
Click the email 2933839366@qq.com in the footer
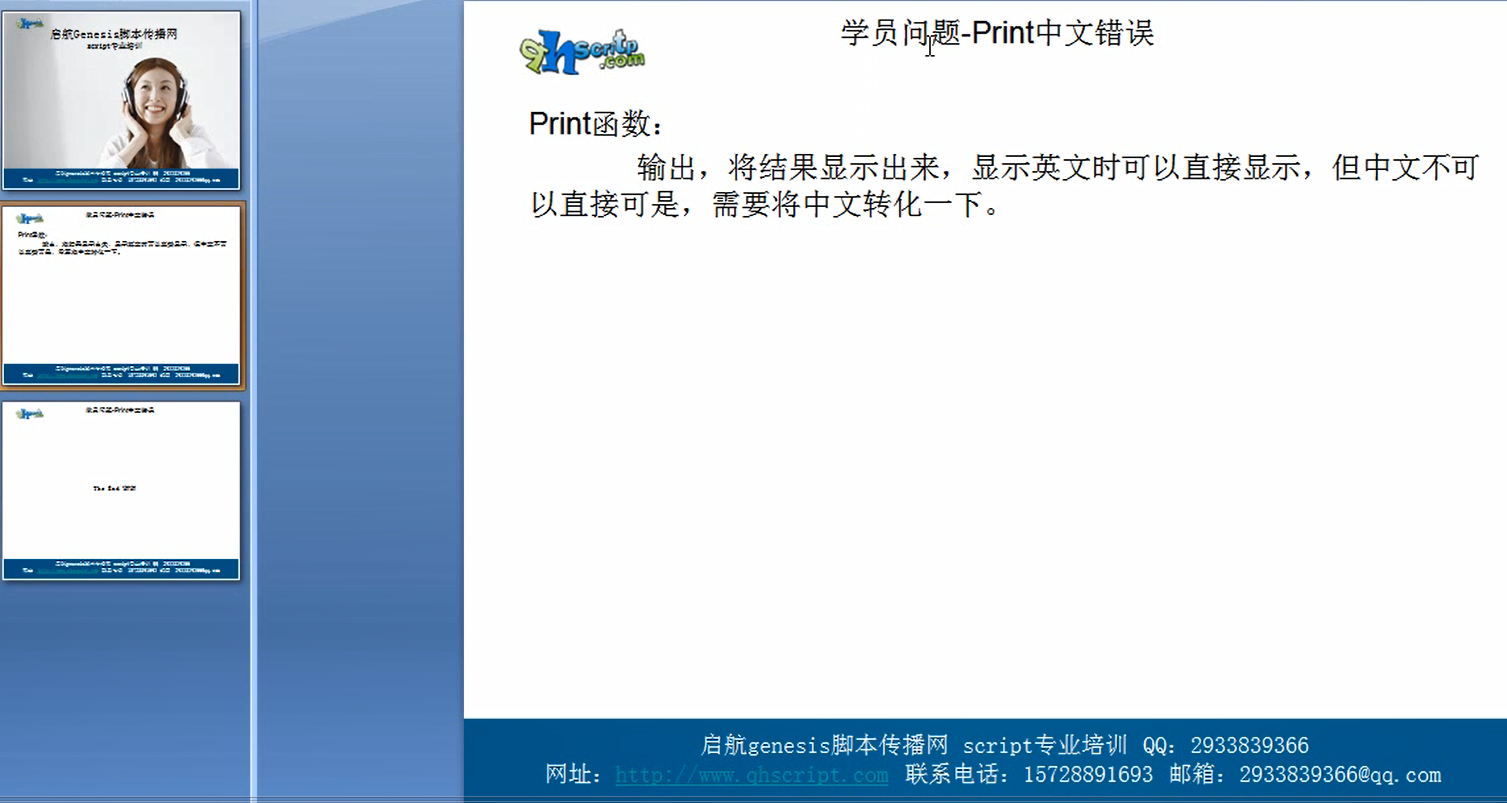[1339, 775]
